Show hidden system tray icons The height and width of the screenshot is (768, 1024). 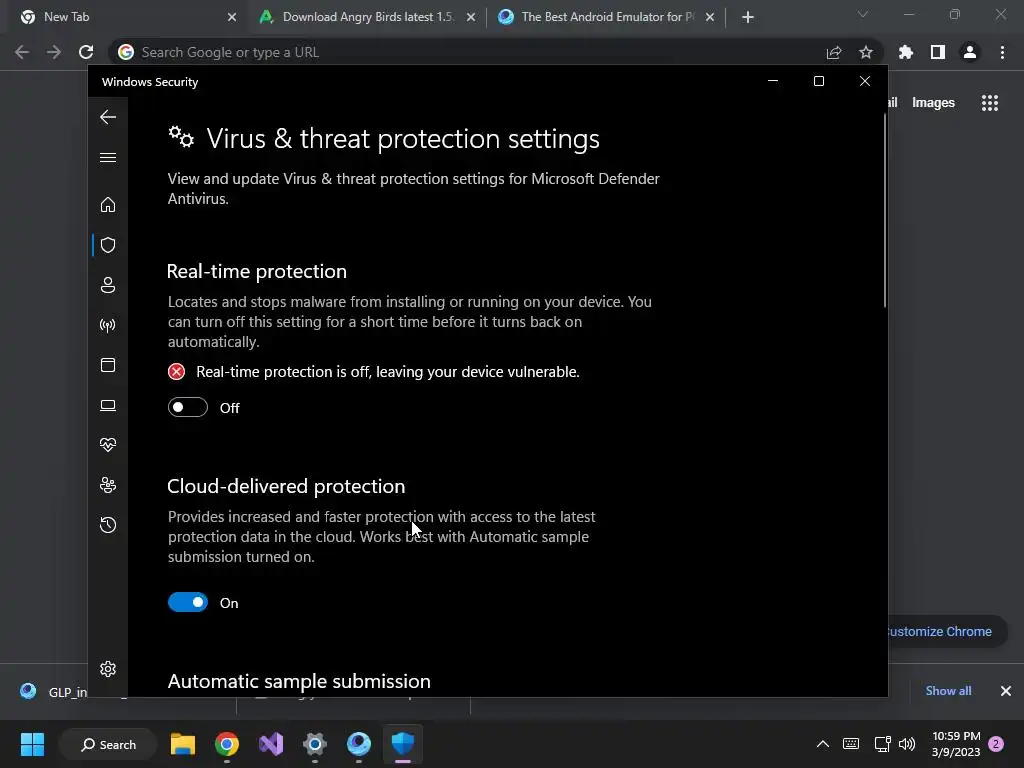[823, 744]
